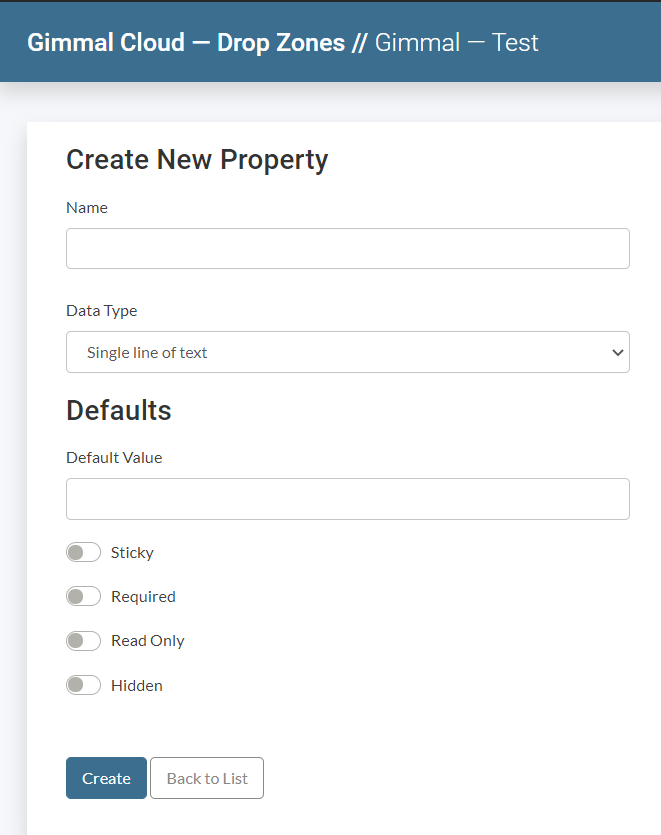Click the Default Value label

tap(114, 458)
